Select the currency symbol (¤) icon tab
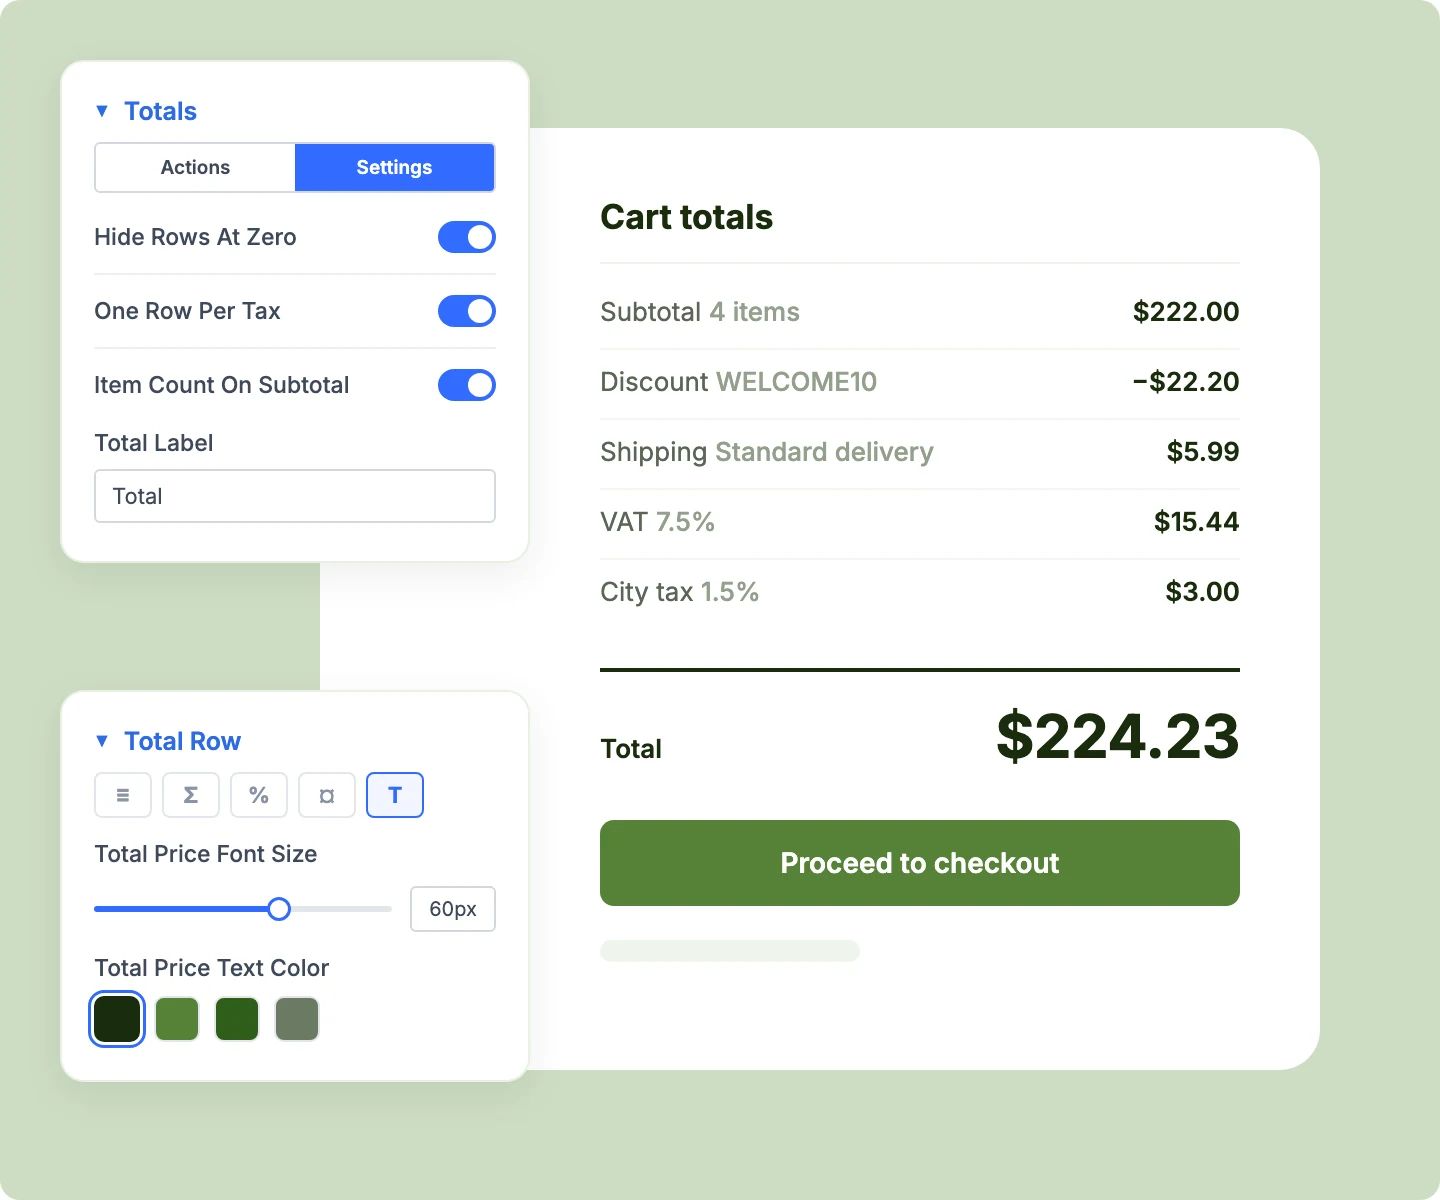The width and height of the screenshot is (1440, 1200). point(327,795)
